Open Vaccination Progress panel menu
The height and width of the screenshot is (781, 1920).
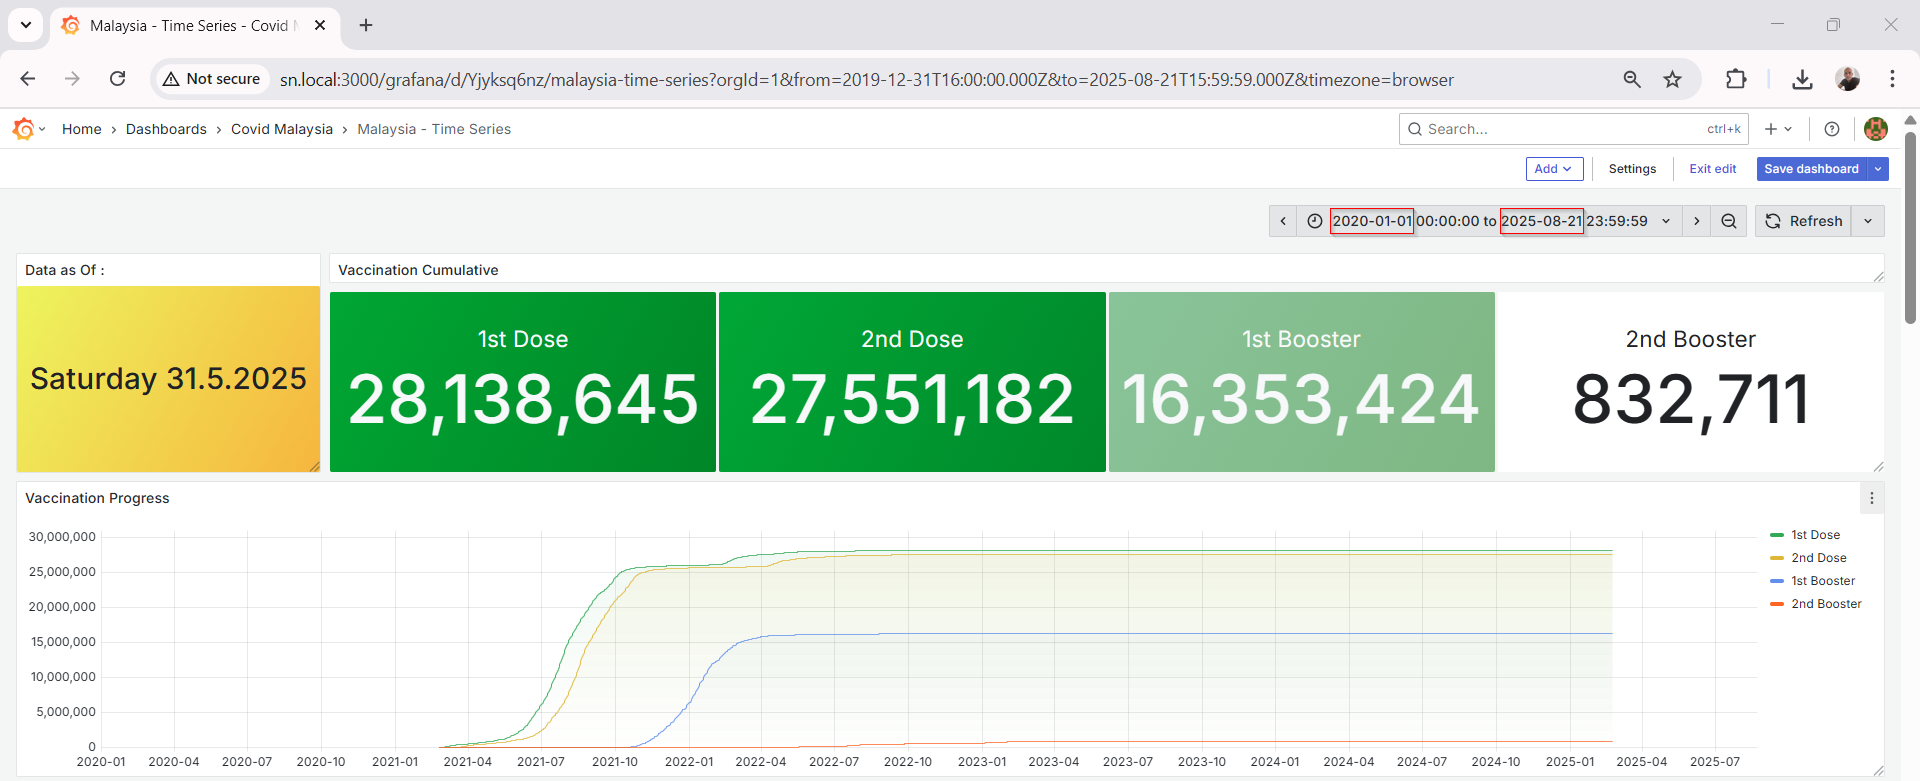[1871, 498]
